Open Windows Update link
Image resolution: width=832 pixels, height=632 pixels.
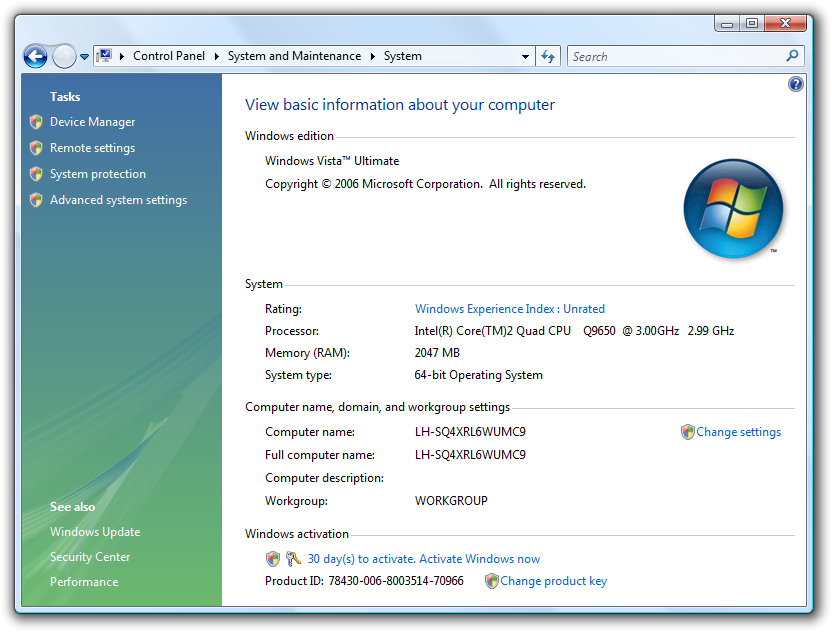95,531
